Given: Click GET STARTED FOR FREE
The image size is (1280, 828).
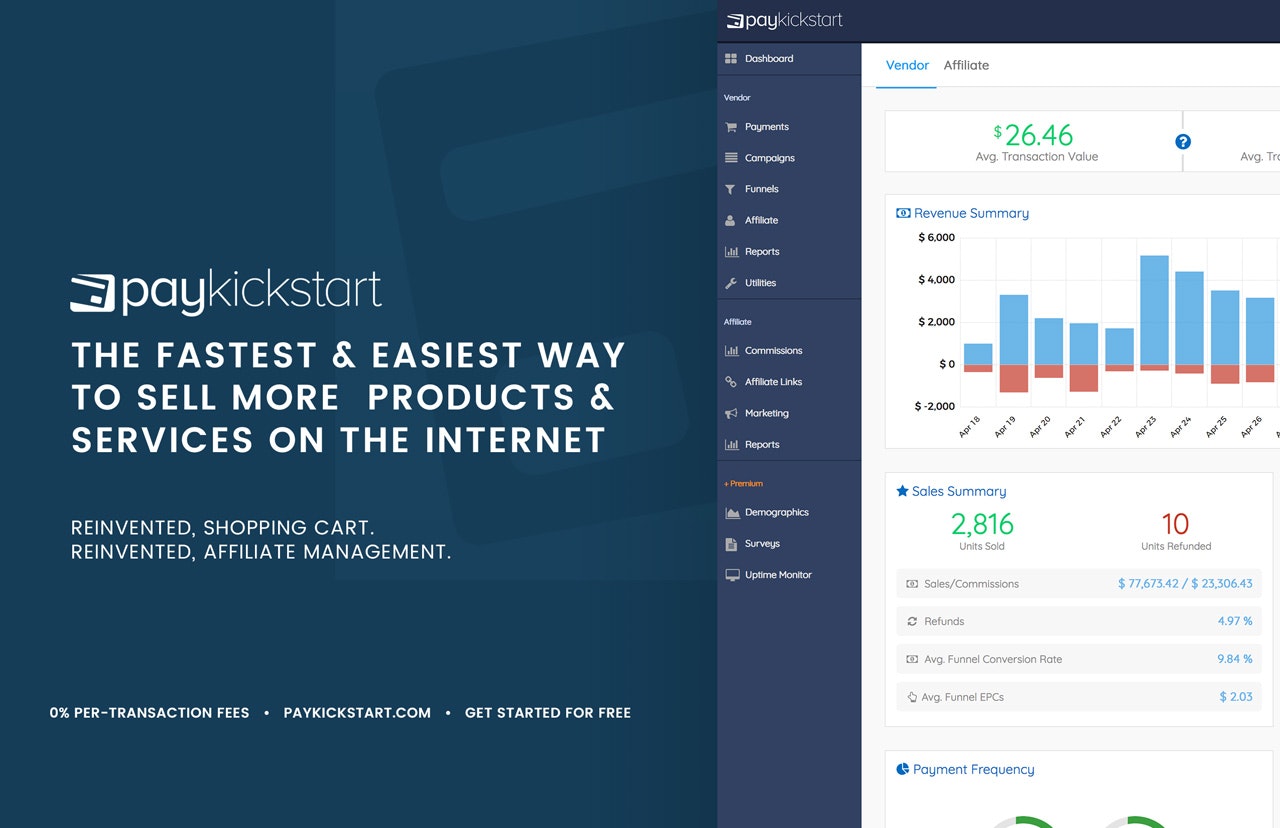Looking at the screenshot, I should (548, 712).
